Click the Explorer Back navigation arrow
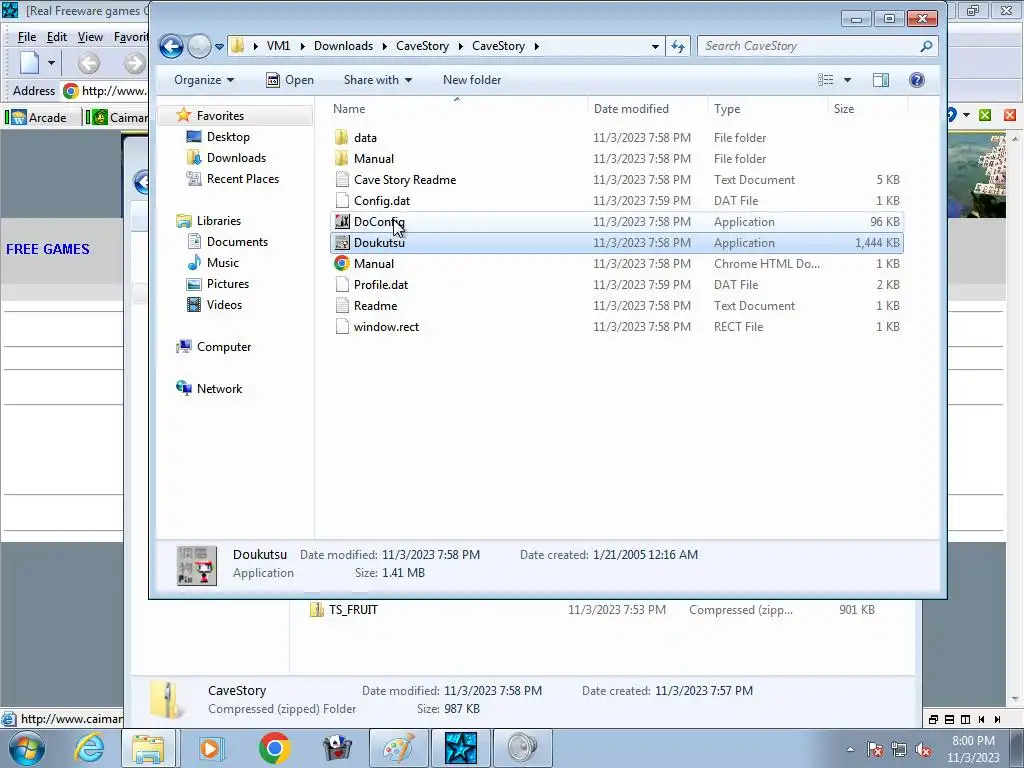 pos(171,46)
